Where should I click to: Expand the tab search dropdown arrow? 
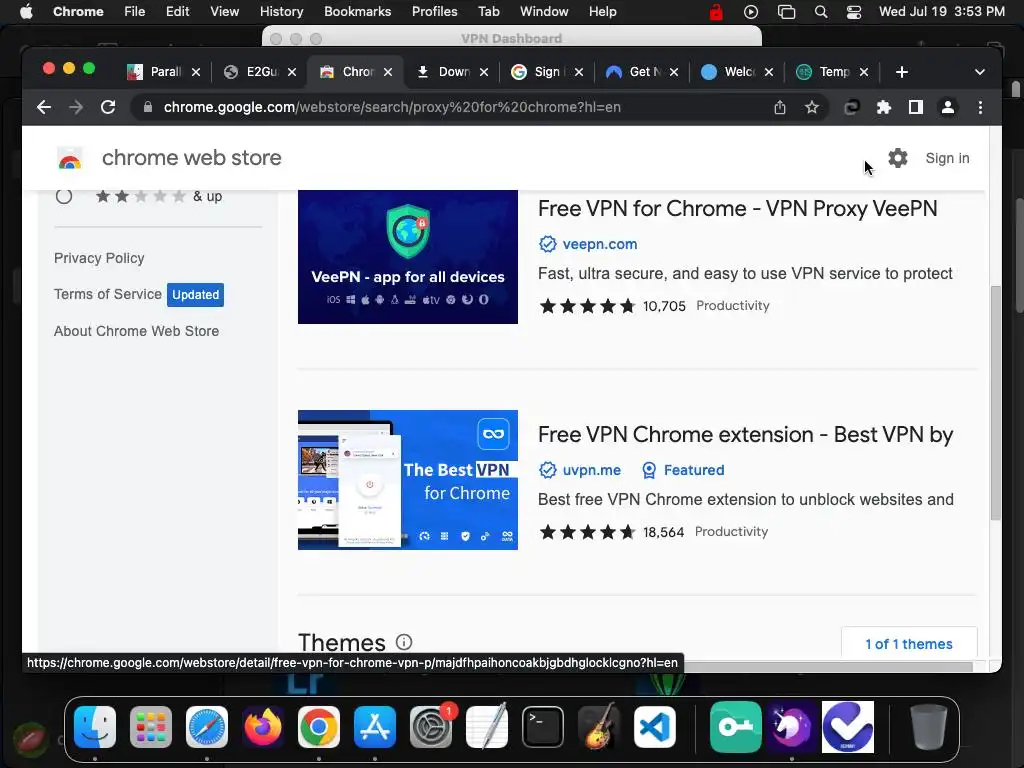coord(980,72)
